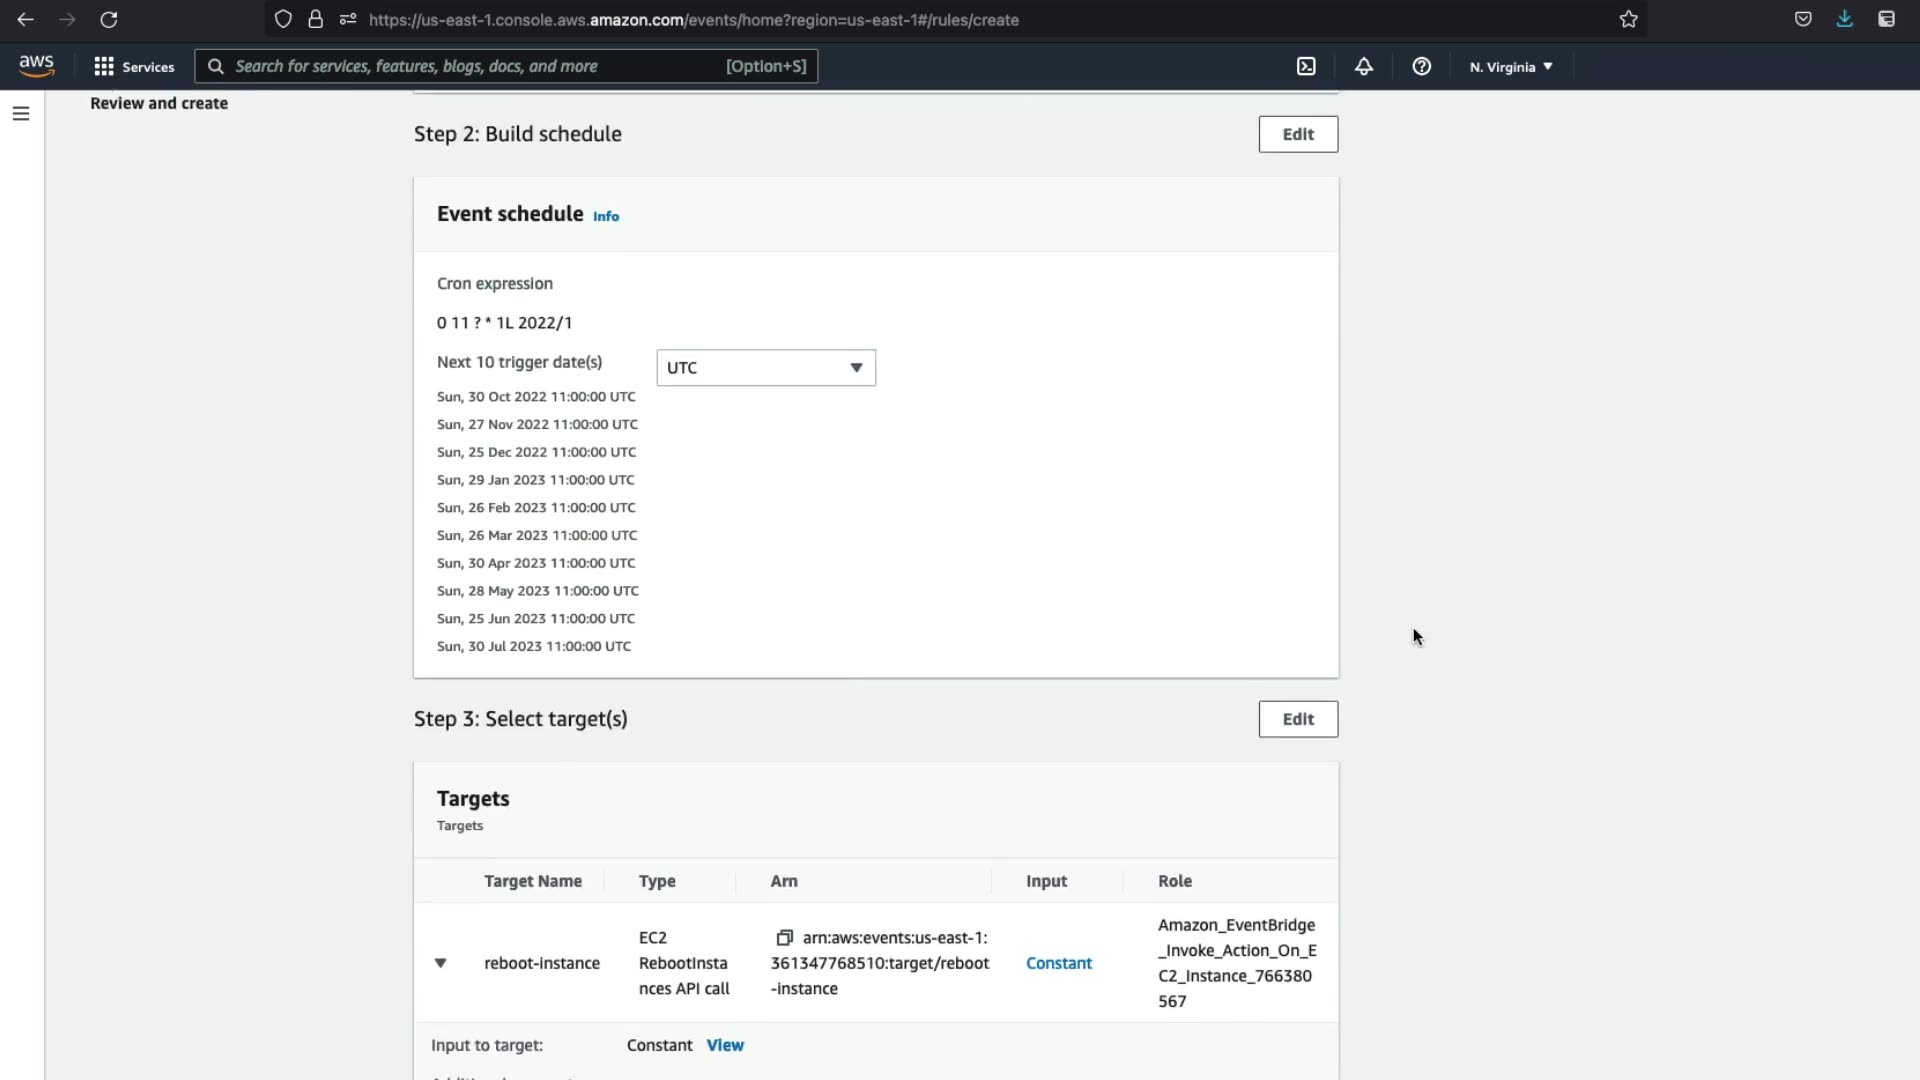This screenshot has height=1080, width=1920.
Task: Reload the browser page
Action: pyautogui.click(x=109, y=19)
